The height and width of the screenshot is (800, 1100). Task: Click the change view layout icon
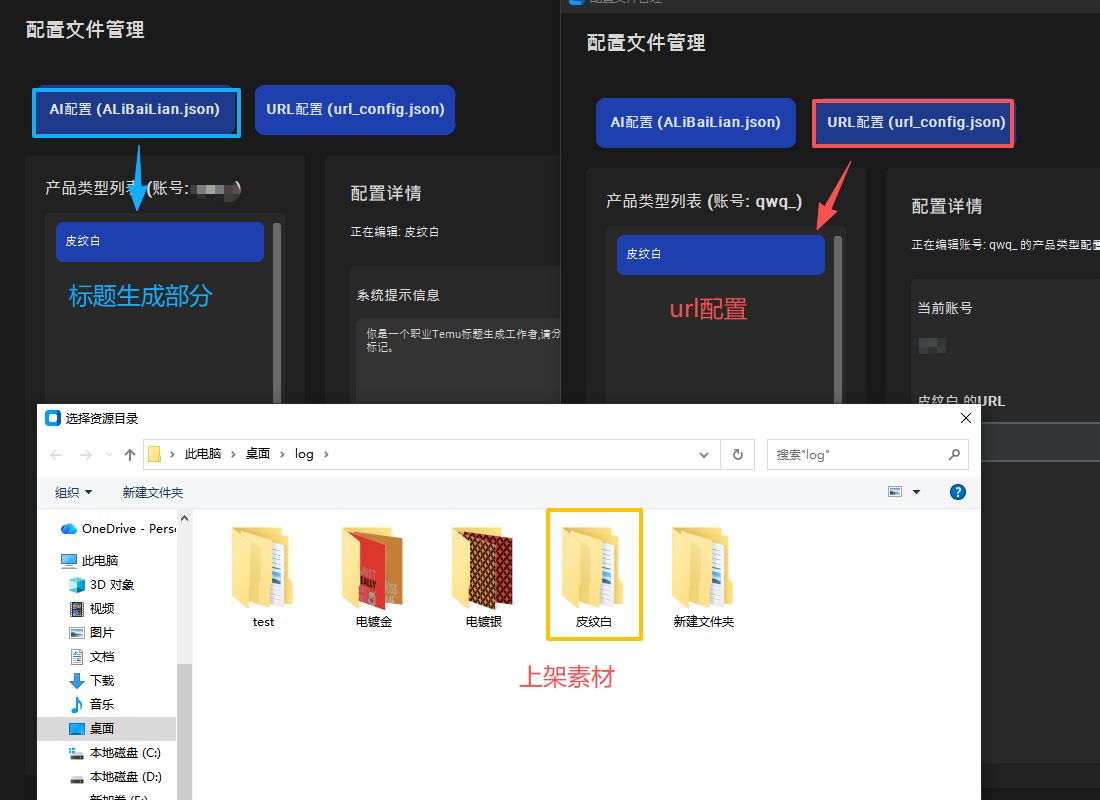[x=895, y=492]
